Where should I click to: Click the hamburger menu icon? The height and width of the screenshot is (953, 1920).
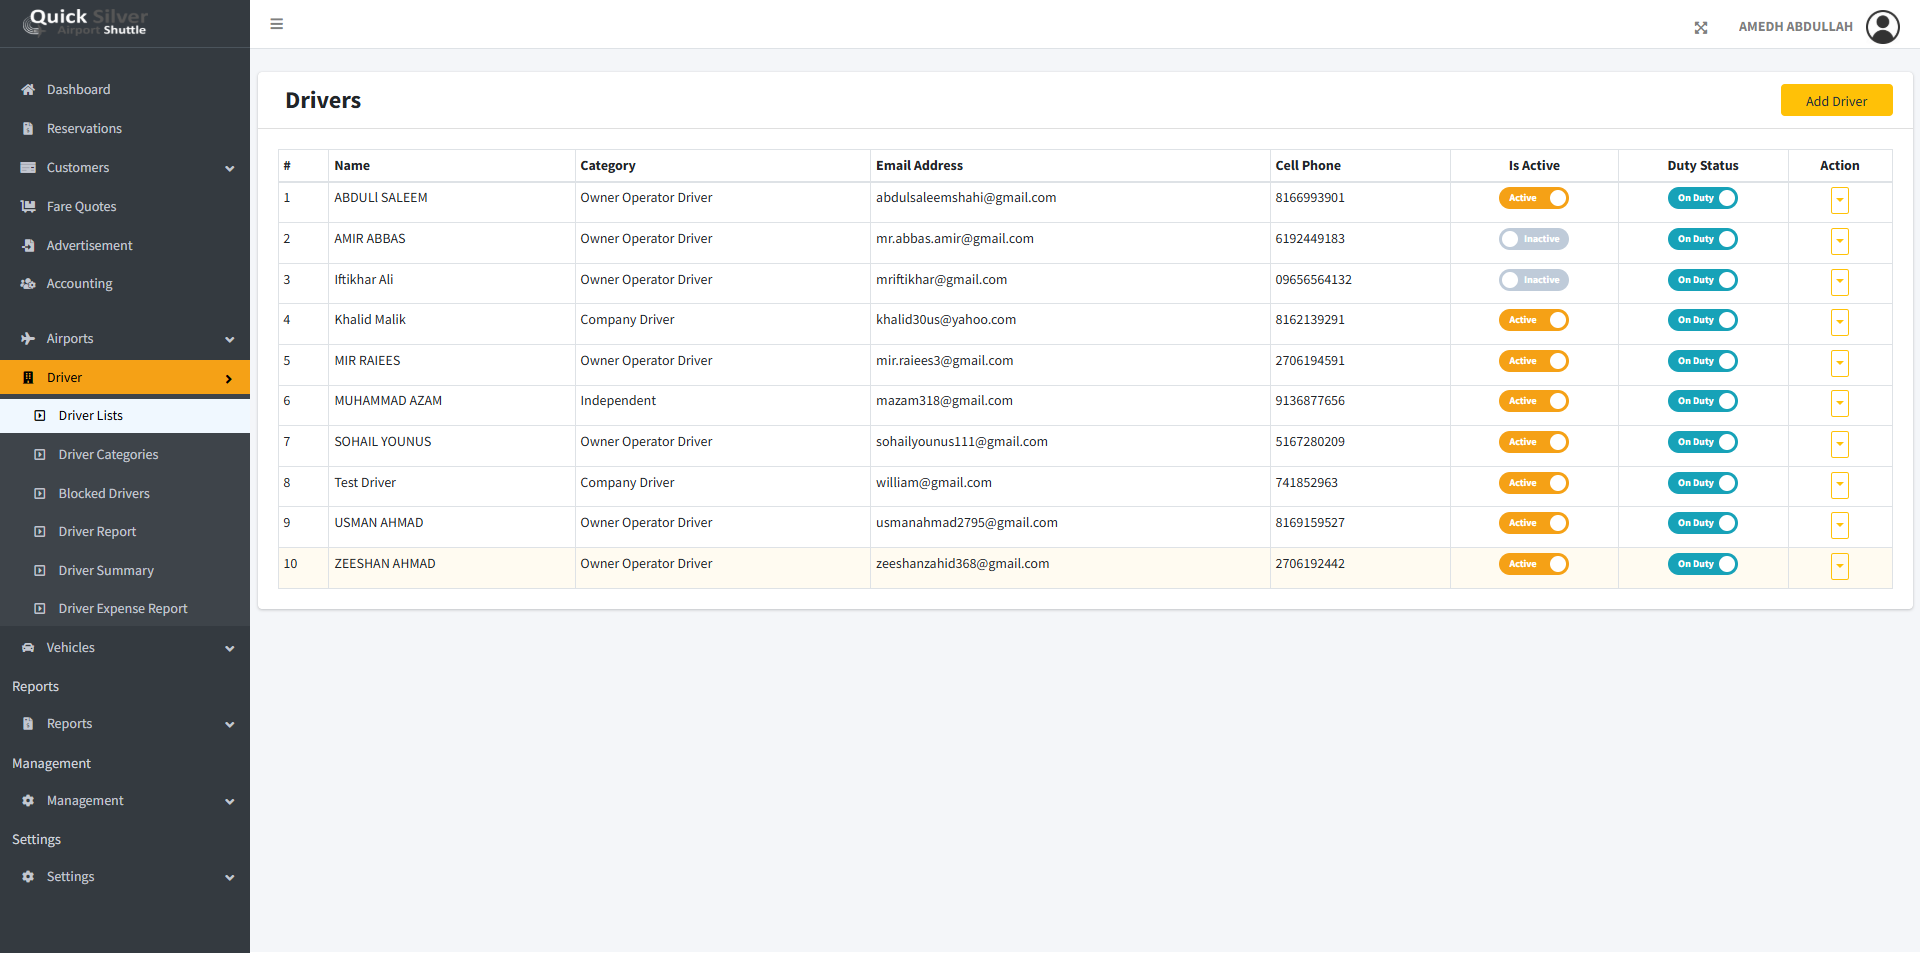[x=277, y=24]
